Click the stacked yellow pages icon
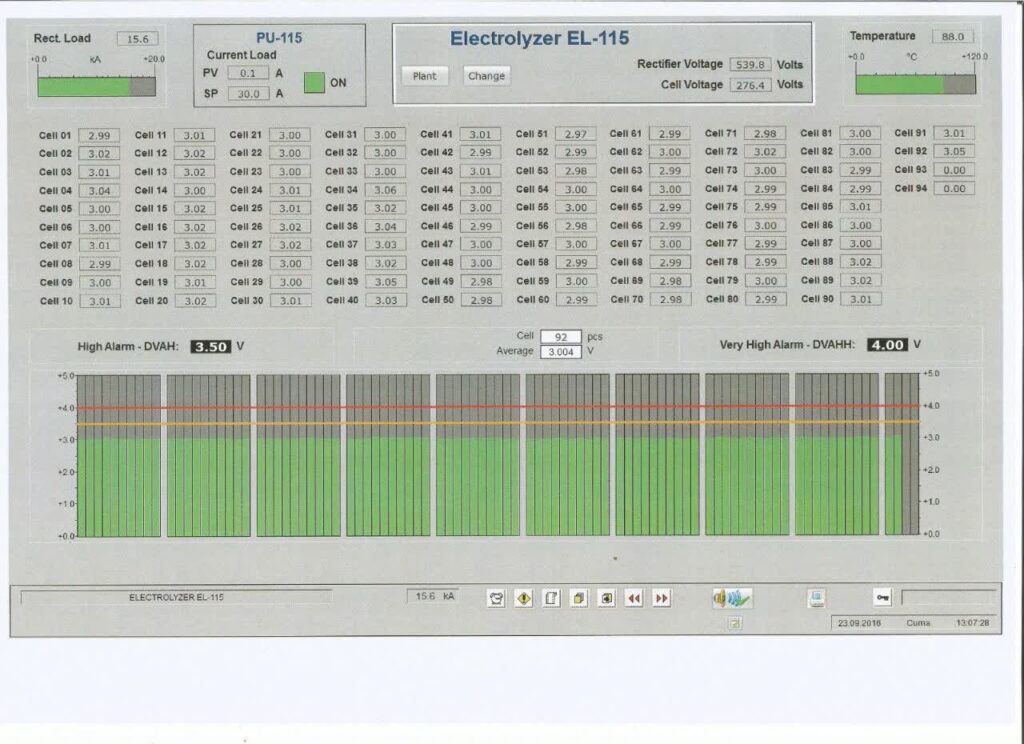This screenshot has width=1024, height=744. (x=579, y=598)
